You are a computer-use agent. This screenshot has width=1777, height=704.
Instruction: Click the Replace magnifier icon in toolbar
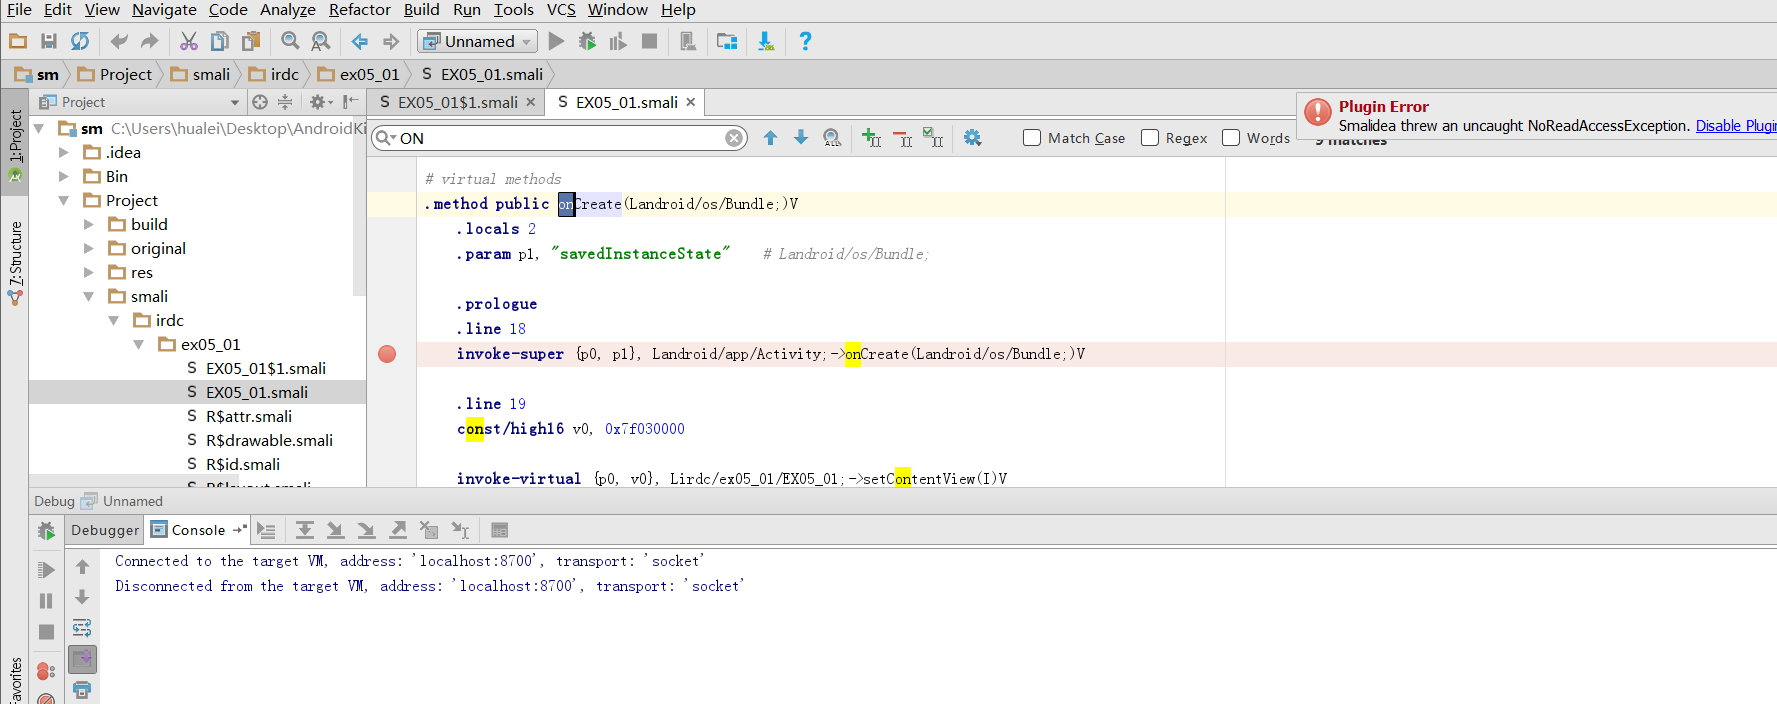coord(321,41)
